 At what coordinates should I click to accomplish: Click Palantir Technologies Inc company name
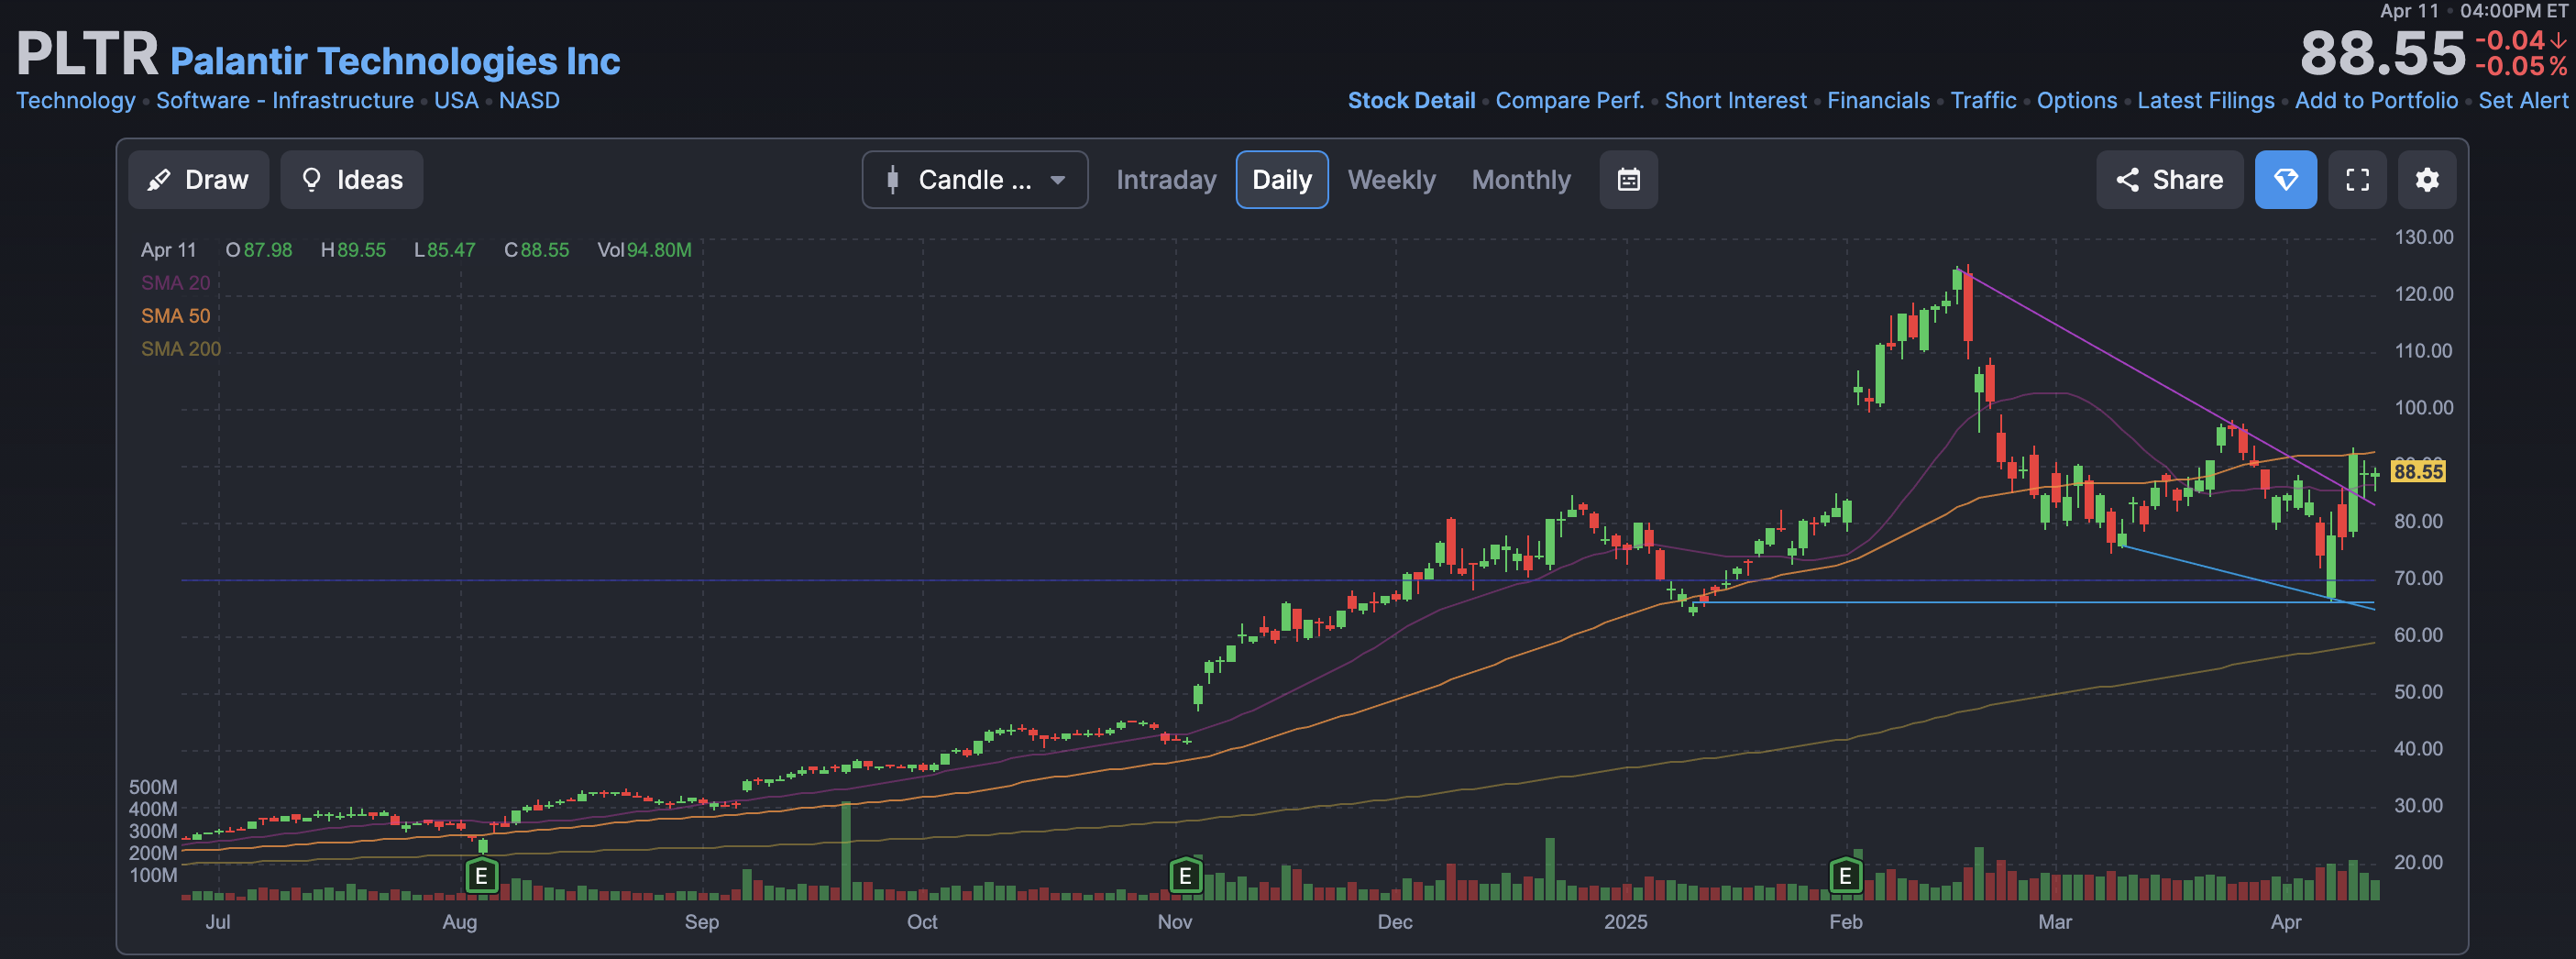coord(395,61)
